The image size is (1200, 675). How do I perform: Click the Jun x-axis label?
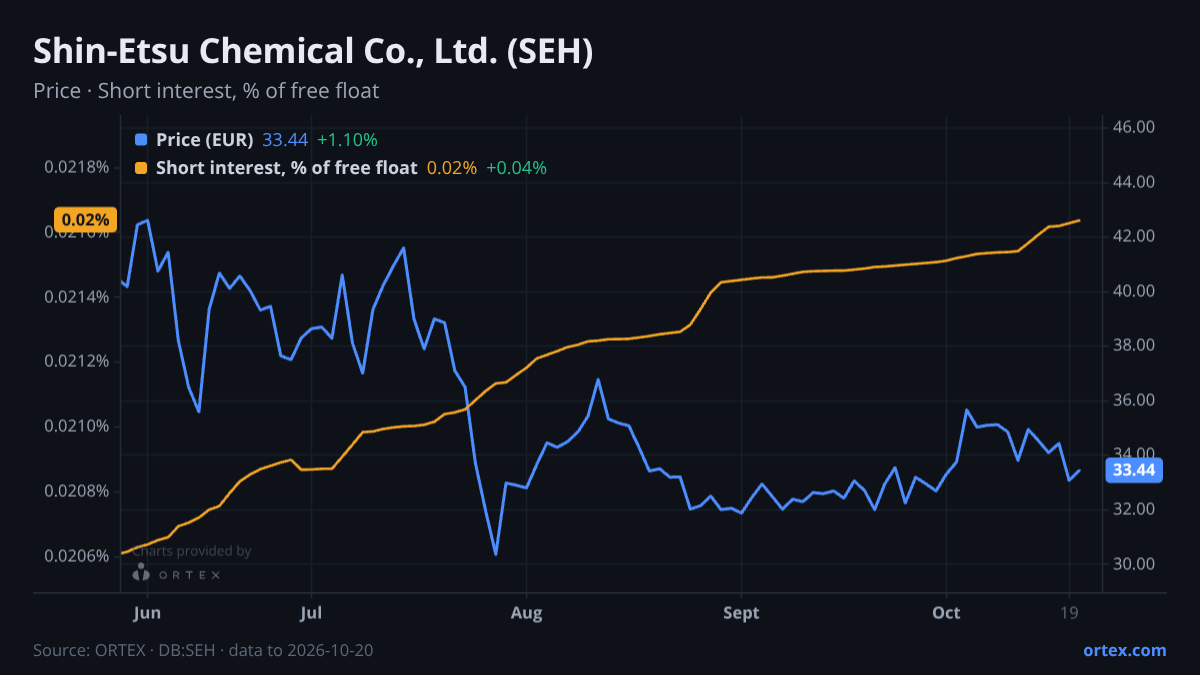(147, 612)
